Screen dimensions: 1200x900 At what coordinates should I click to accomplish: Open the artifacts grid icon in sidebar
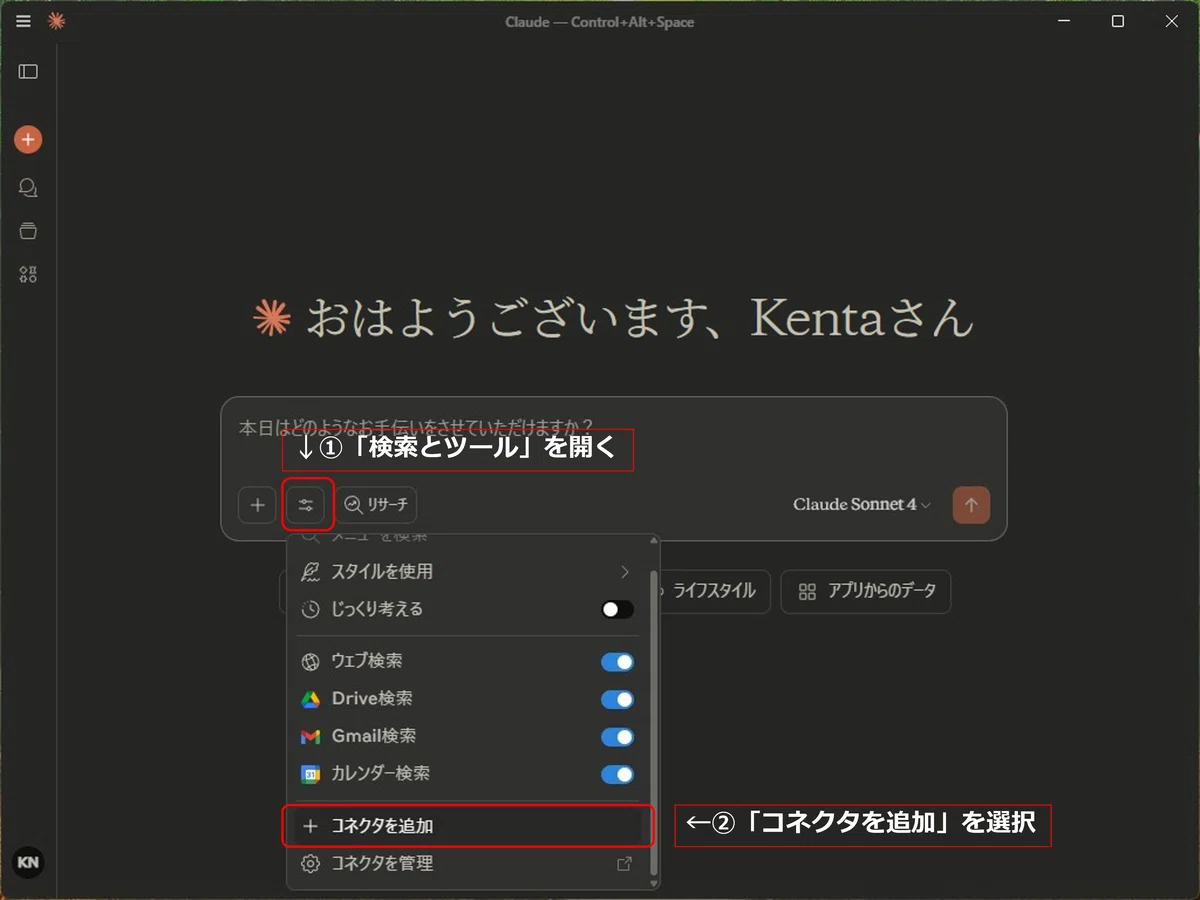click(x=28, y=275)
